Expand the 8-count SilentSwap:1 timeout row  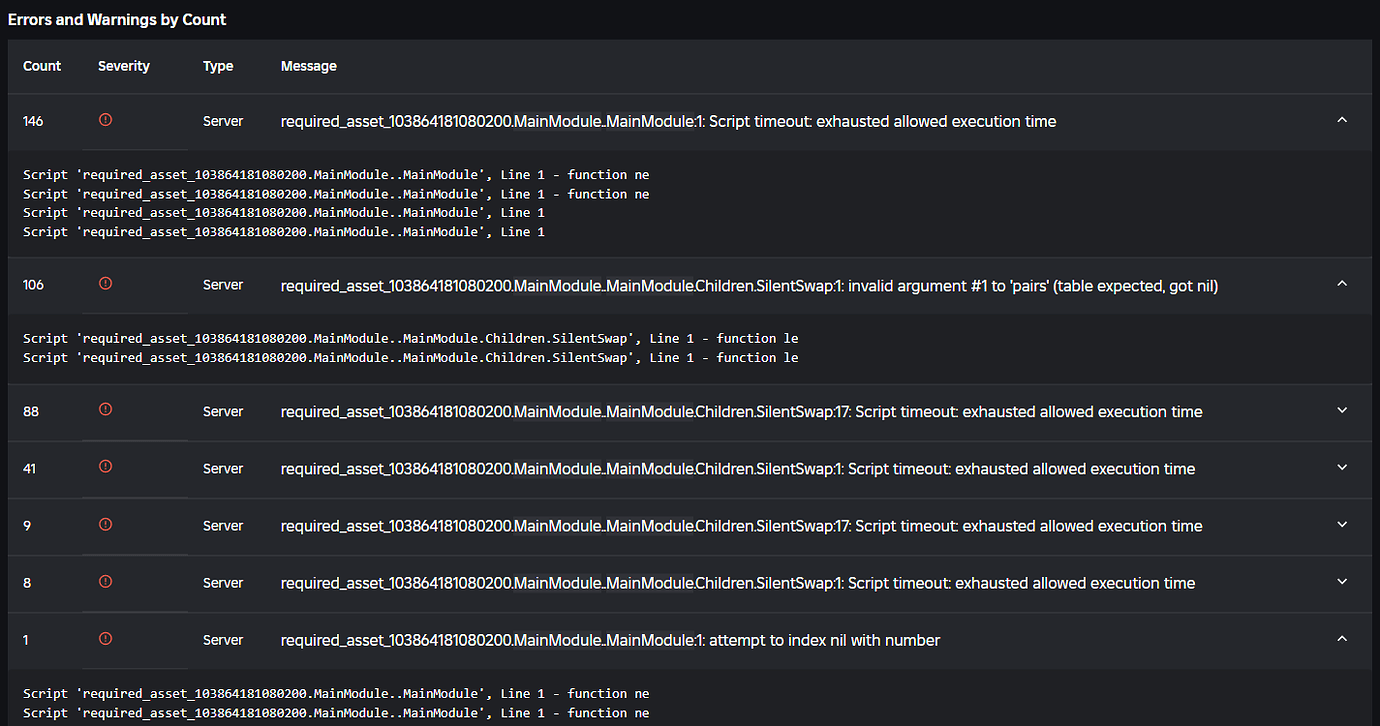1342,582
